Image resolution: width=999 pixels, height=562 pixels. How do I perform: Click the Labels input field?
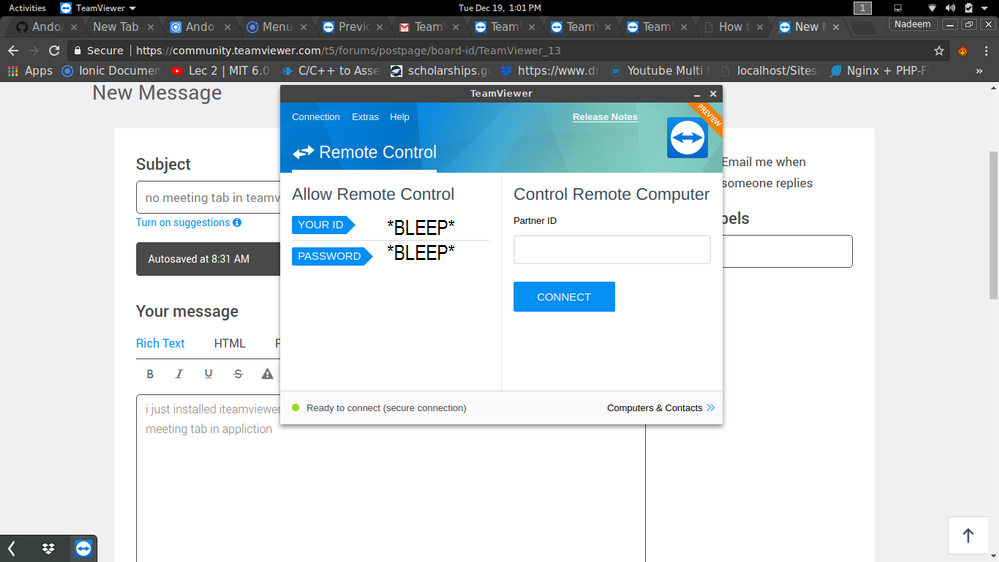click(787, 251)
